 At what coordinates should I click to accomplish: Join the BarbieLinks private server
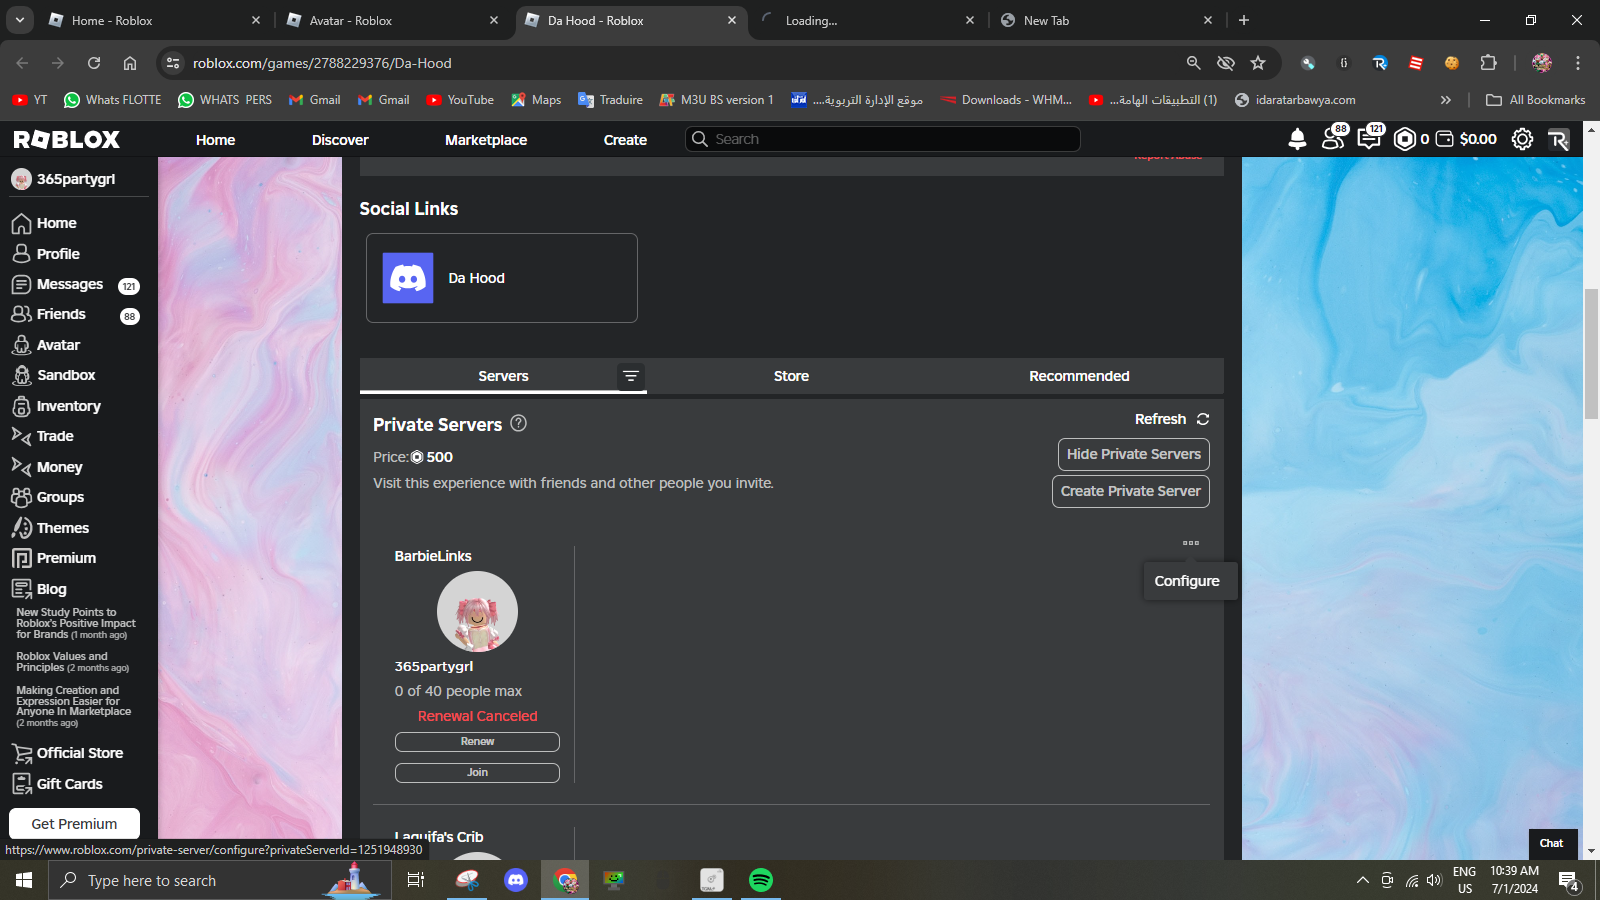pos(477,773)
